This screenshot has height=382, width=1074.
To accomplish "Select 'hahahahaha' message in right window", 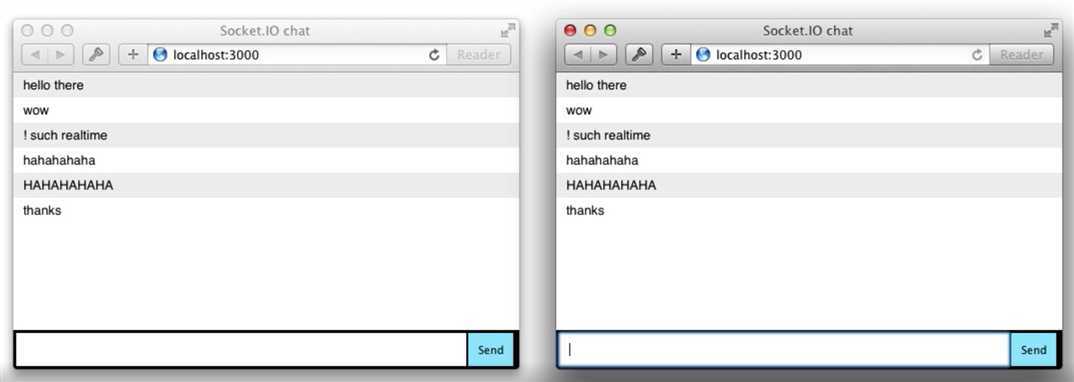I will coord(809,160).
